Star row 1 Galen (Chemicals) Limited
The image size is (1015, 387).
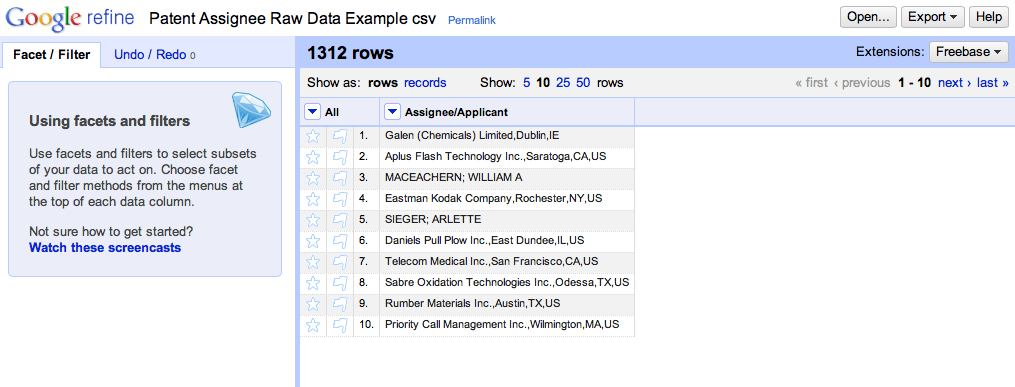(313, 136)
